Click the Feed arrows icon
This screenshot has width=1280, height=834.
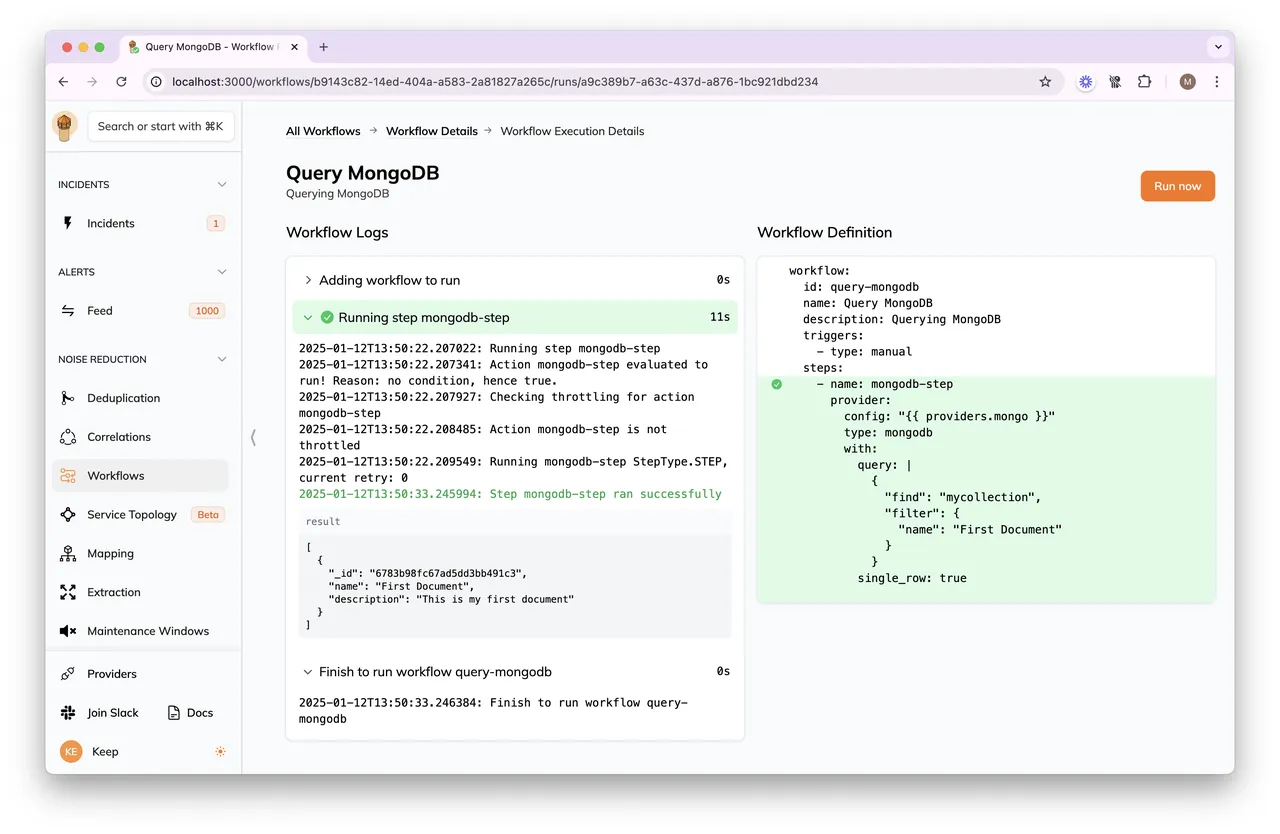point(68,311)
